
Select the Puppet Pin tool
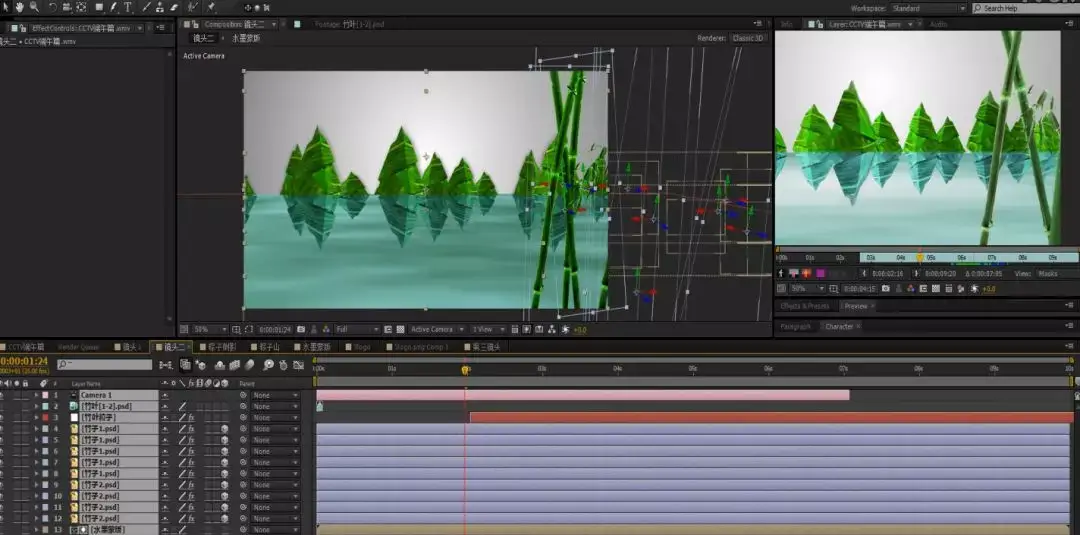tap(211, 7)
